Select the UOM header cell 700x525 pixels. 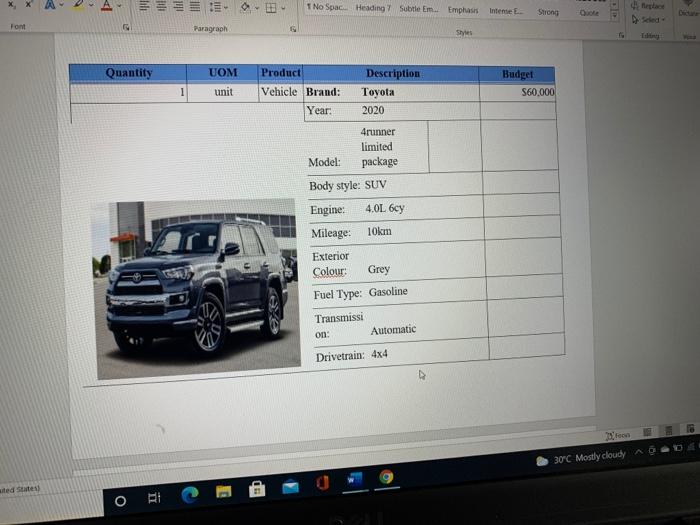pos(223,73)
